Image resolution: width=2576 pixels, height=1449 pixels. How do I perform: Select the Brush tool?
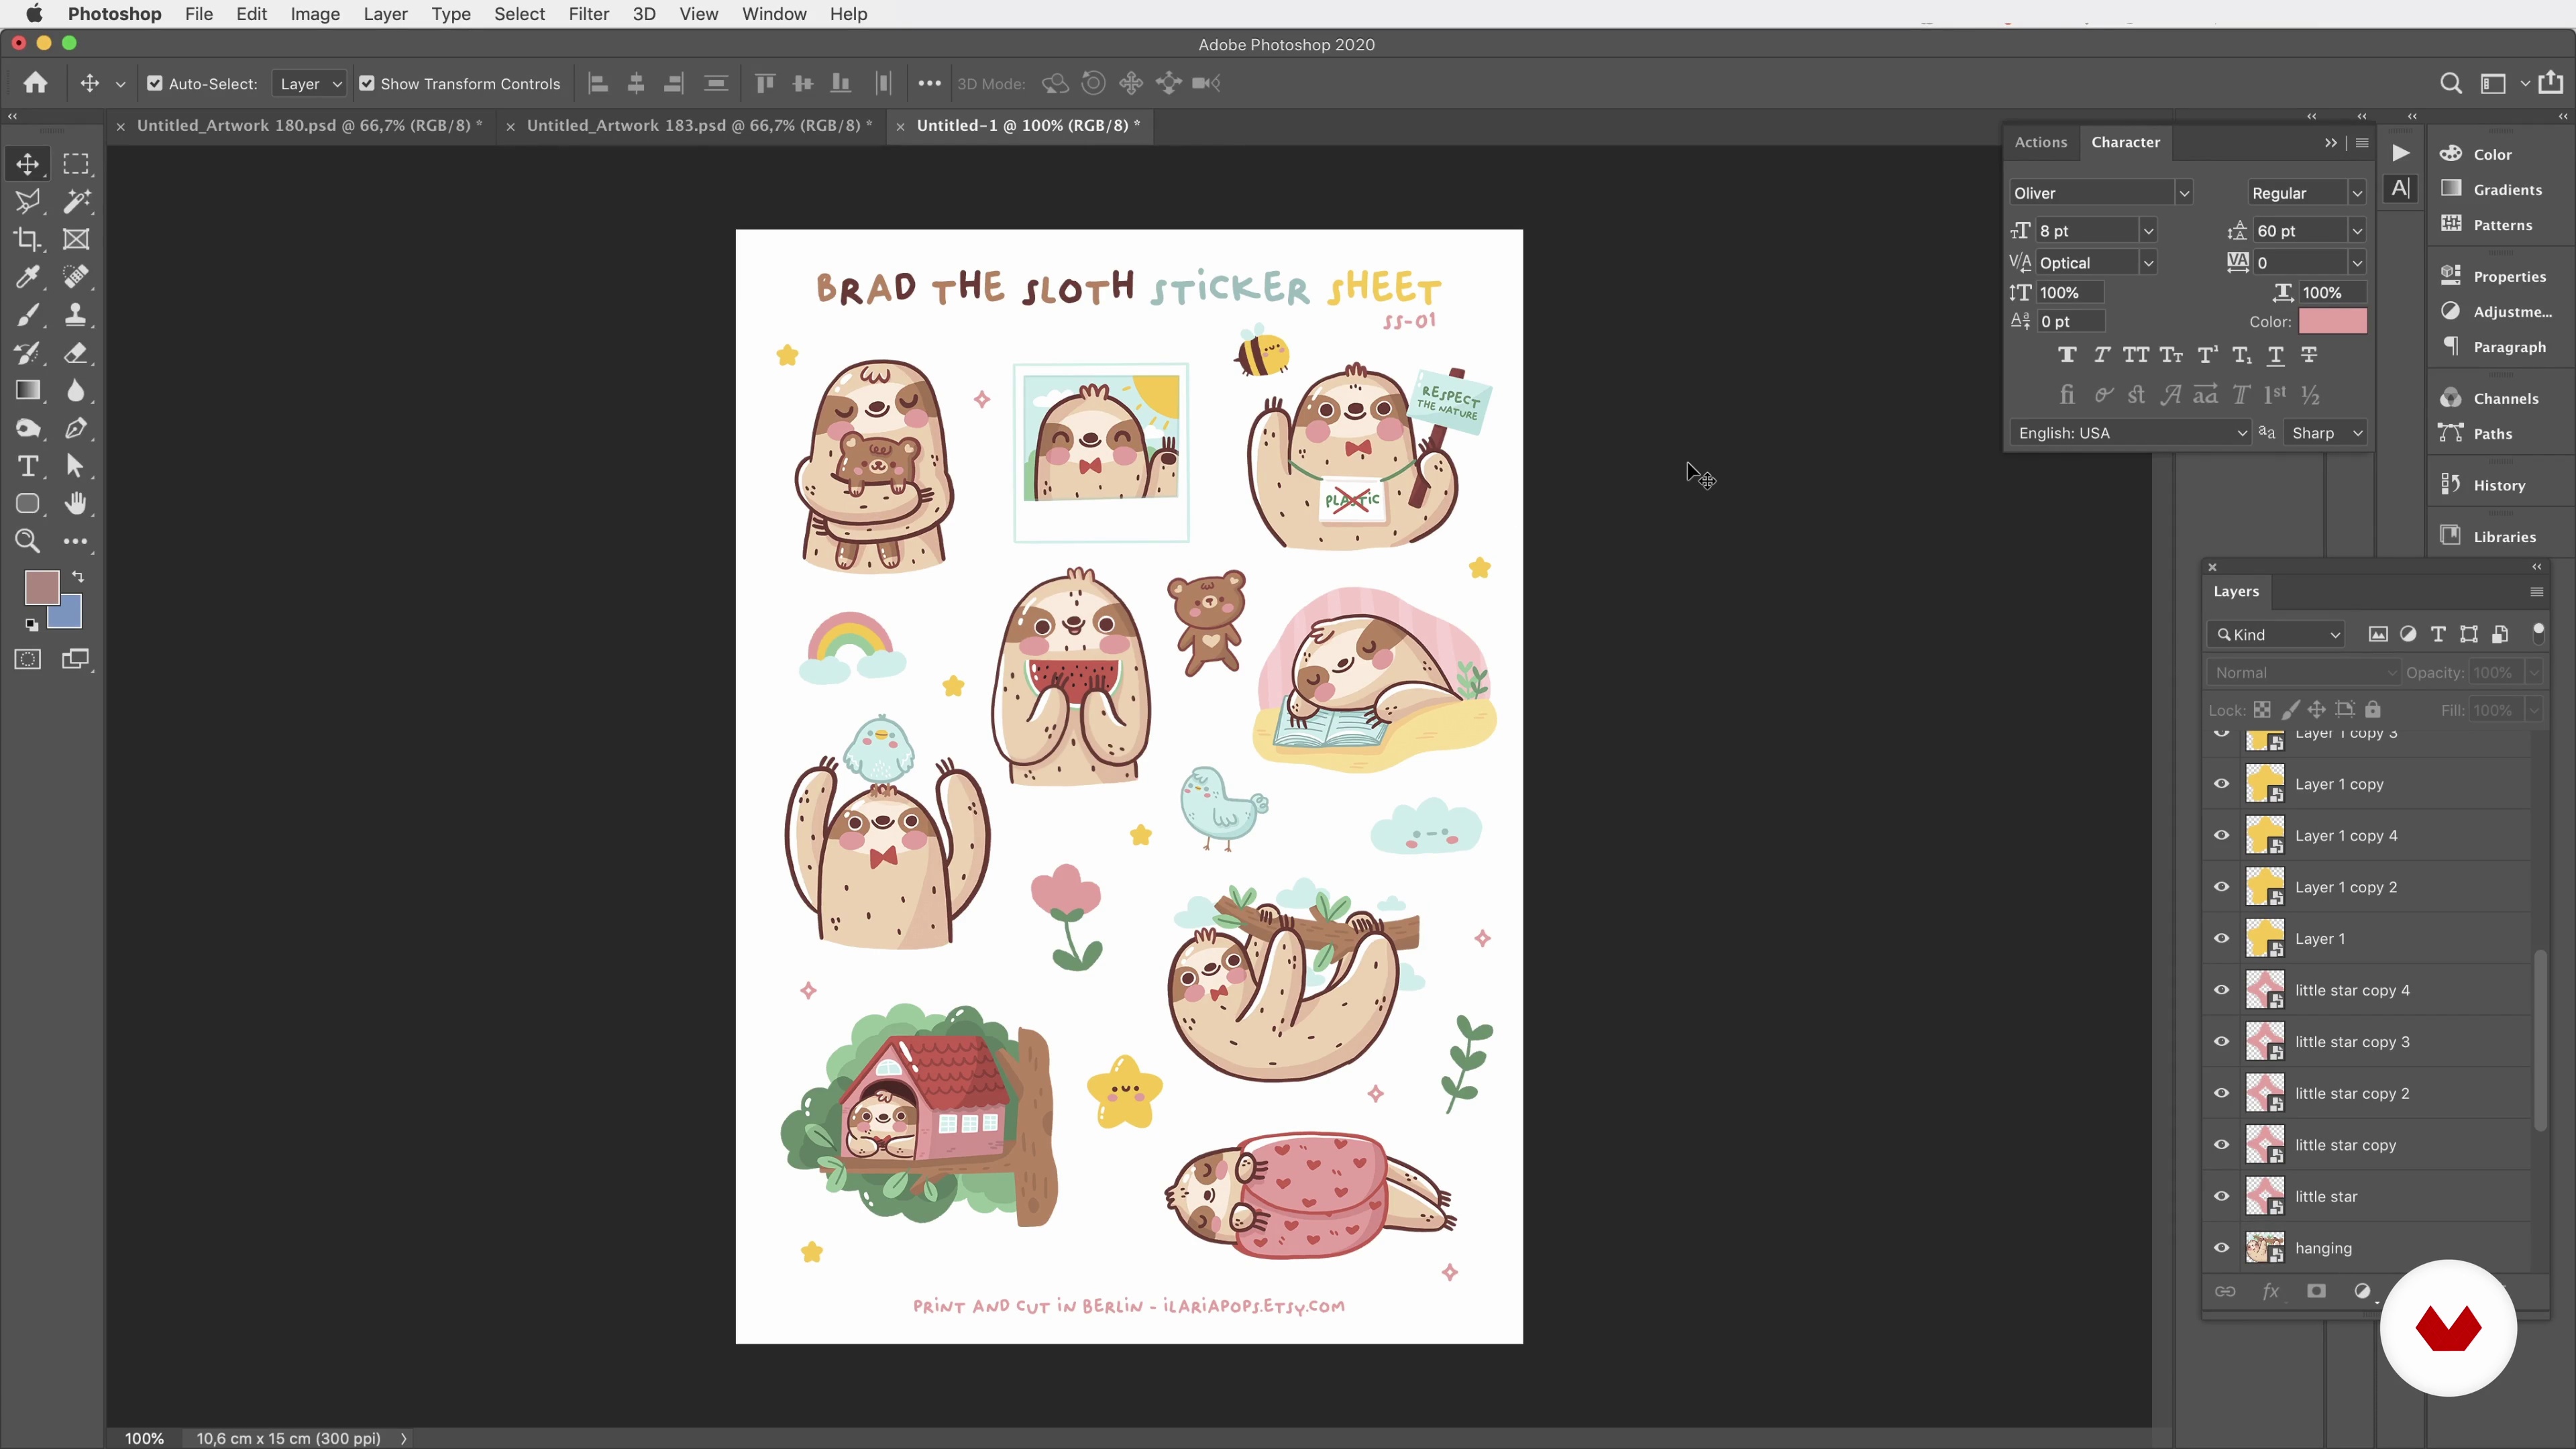coord(28,315)
